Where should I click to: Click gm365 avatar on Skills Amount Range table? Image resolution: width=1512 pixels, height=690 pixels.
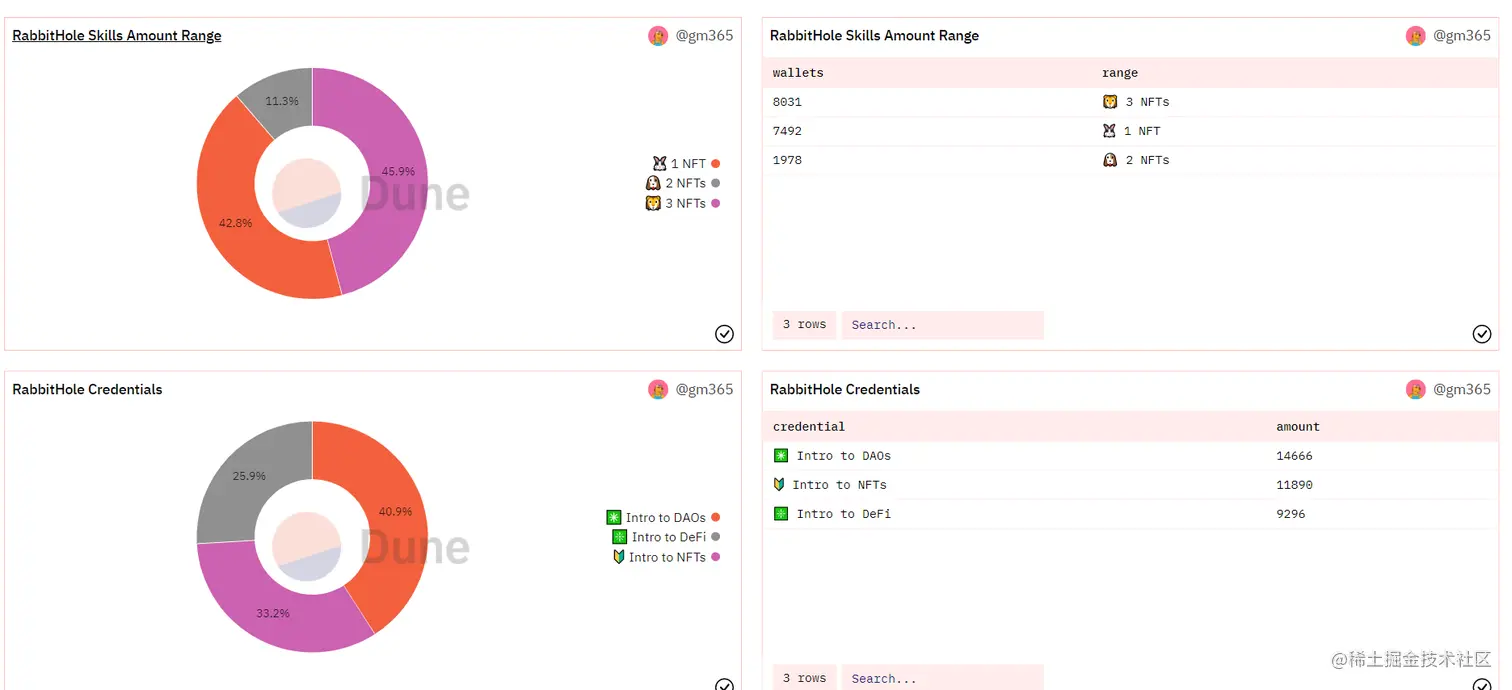(x=1416, y=35)
